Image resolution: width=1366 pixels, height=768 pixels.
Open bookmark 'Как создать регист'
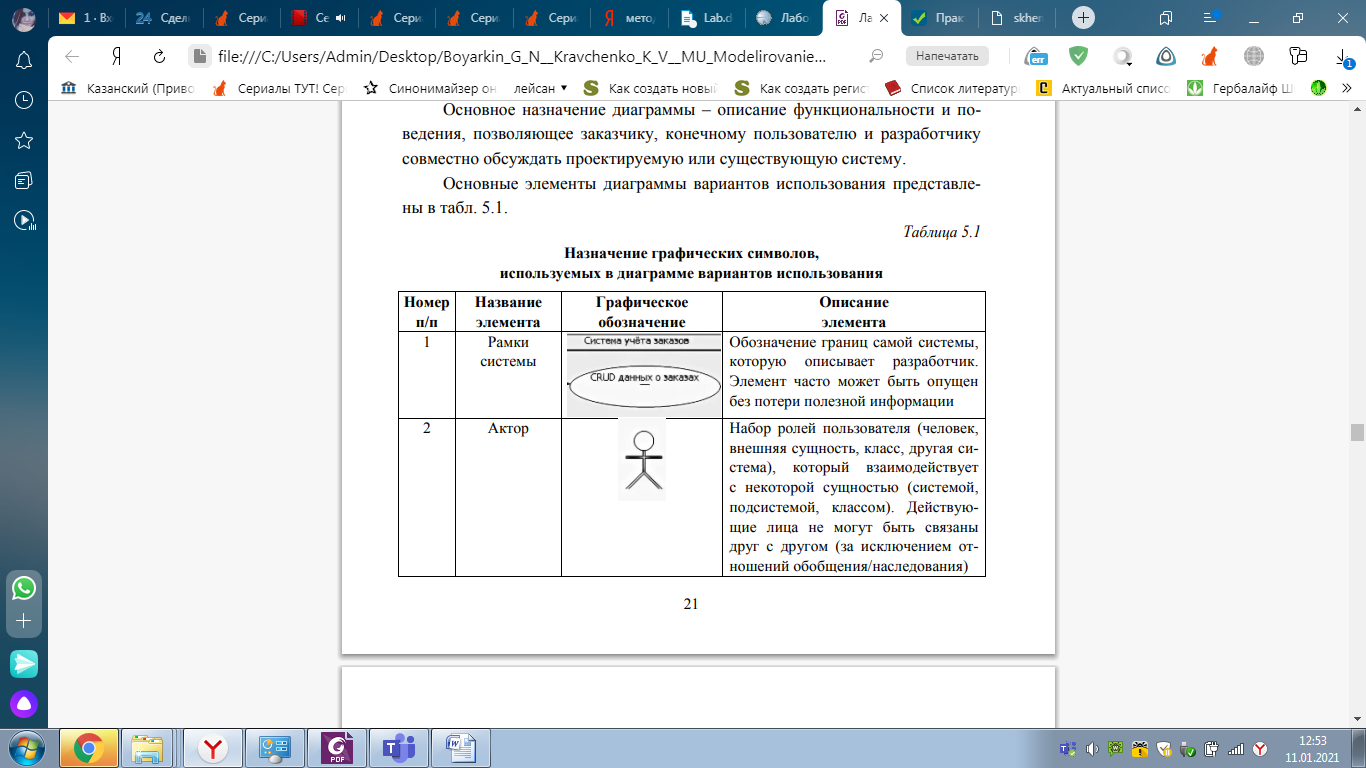click(x=802, y=88)
